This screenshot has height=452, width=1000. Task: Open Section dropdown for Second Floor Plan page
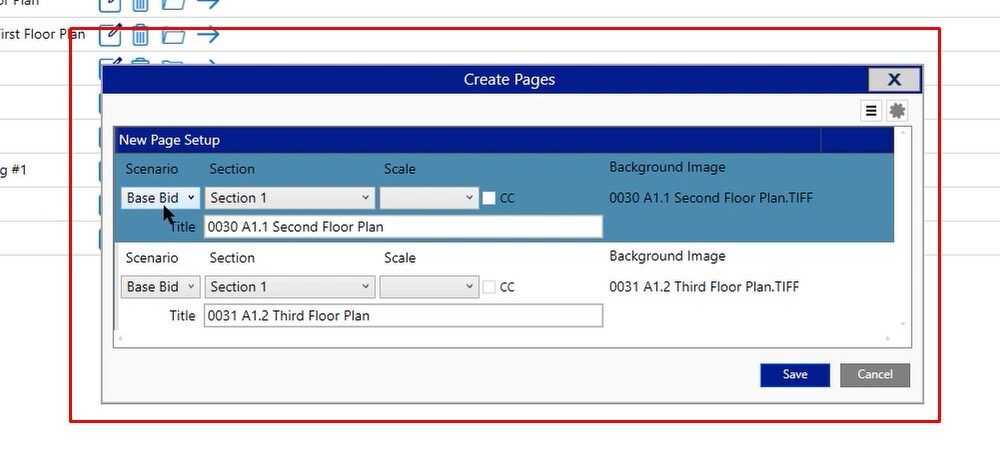coord(290,198)
